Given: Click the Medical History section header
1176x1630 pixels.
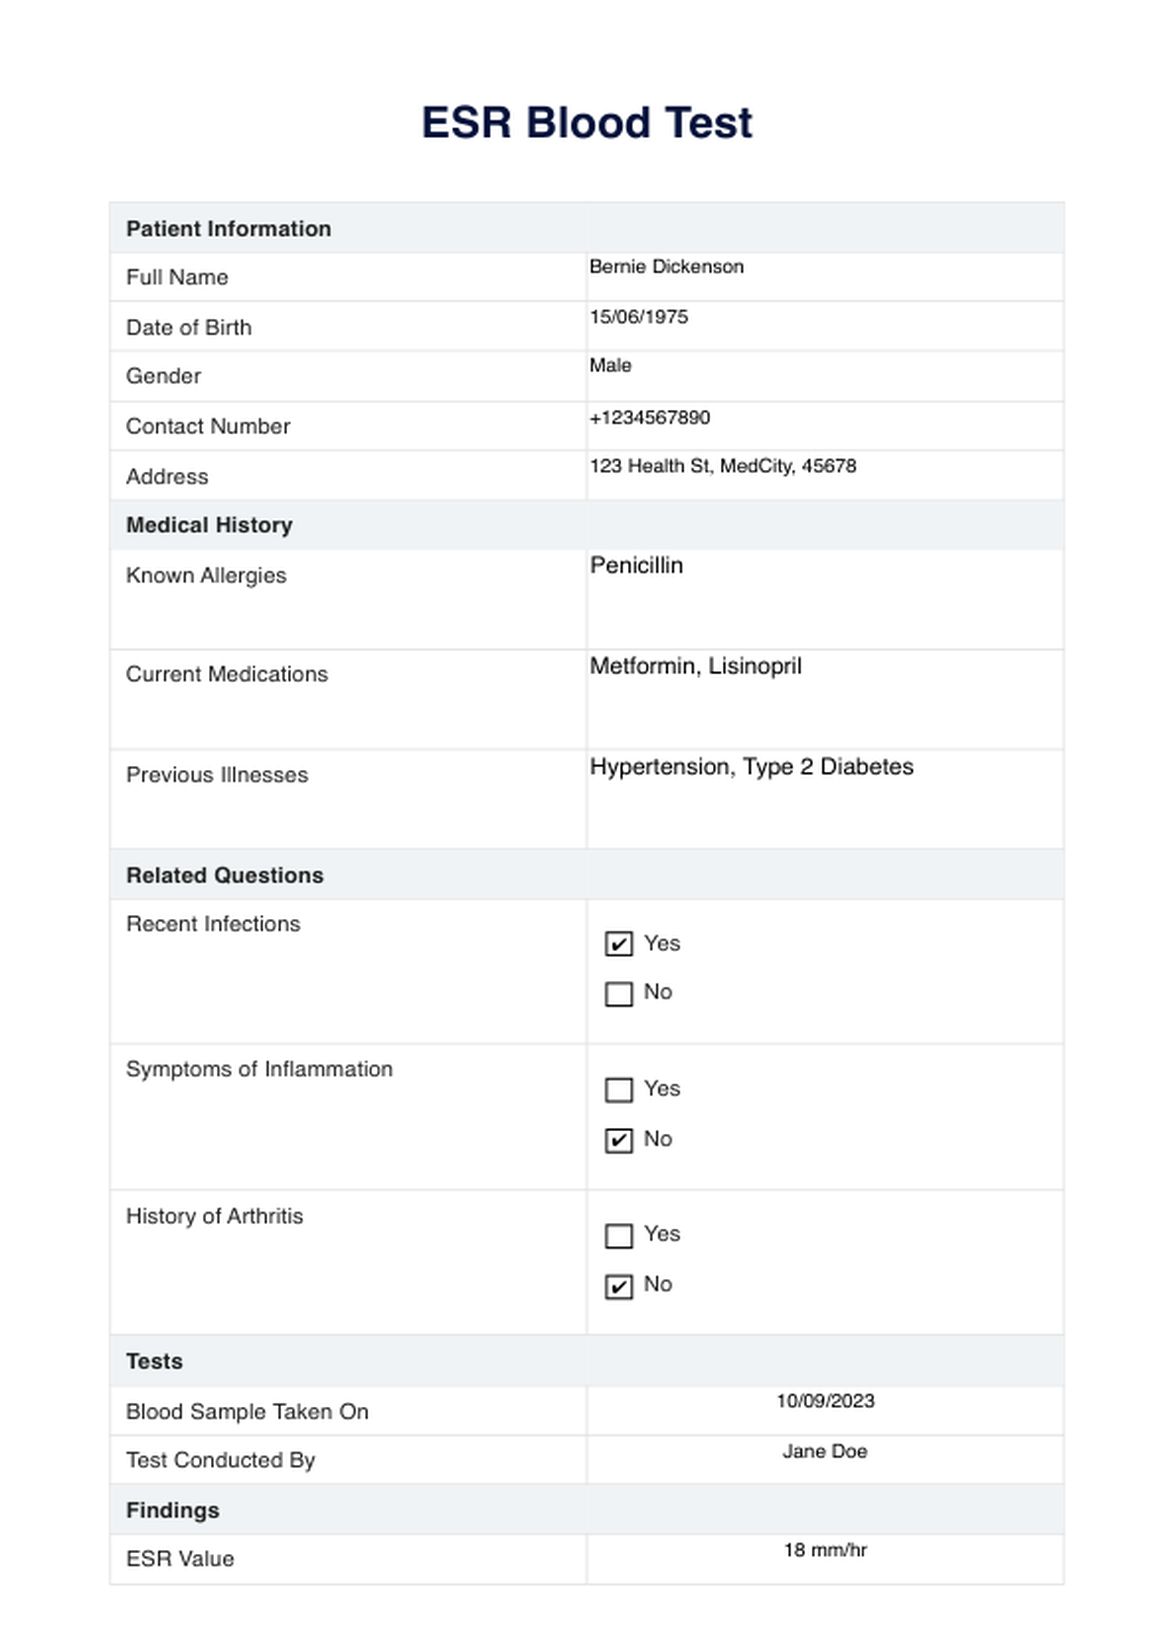Looking at the screenshot, I should point(209,525).
